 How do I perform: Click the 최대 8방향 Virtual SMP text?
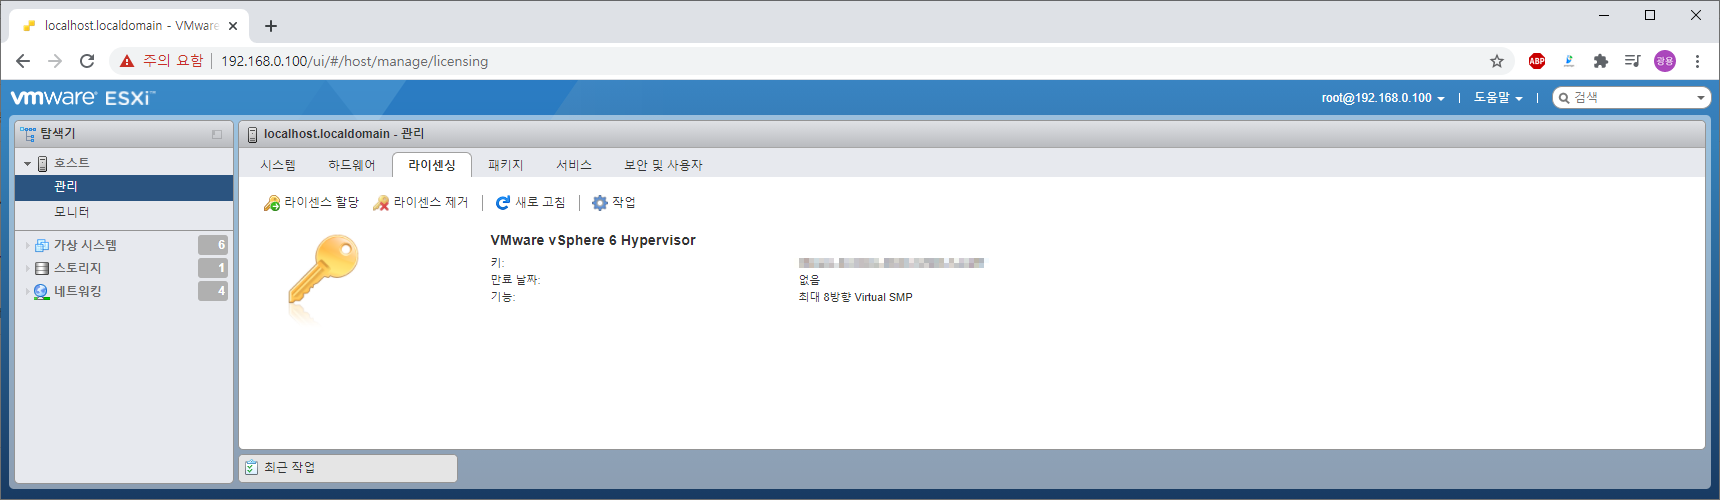pos(855,297)
